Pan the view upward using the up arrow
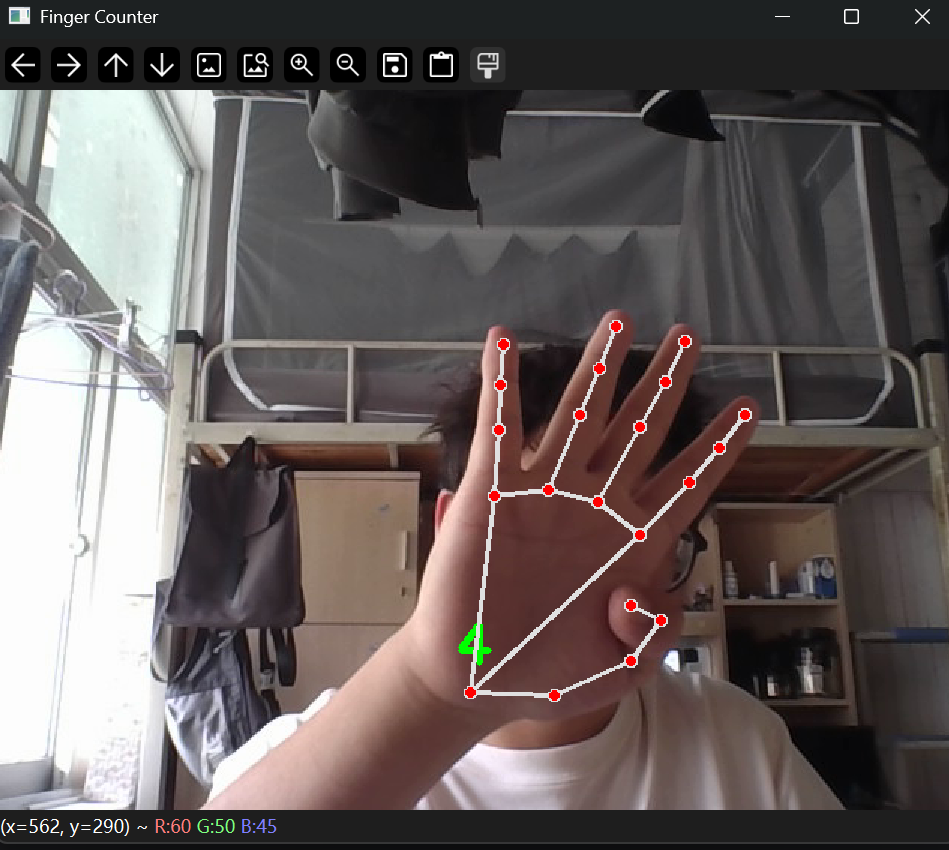949x850 pixels. point(115,65)
